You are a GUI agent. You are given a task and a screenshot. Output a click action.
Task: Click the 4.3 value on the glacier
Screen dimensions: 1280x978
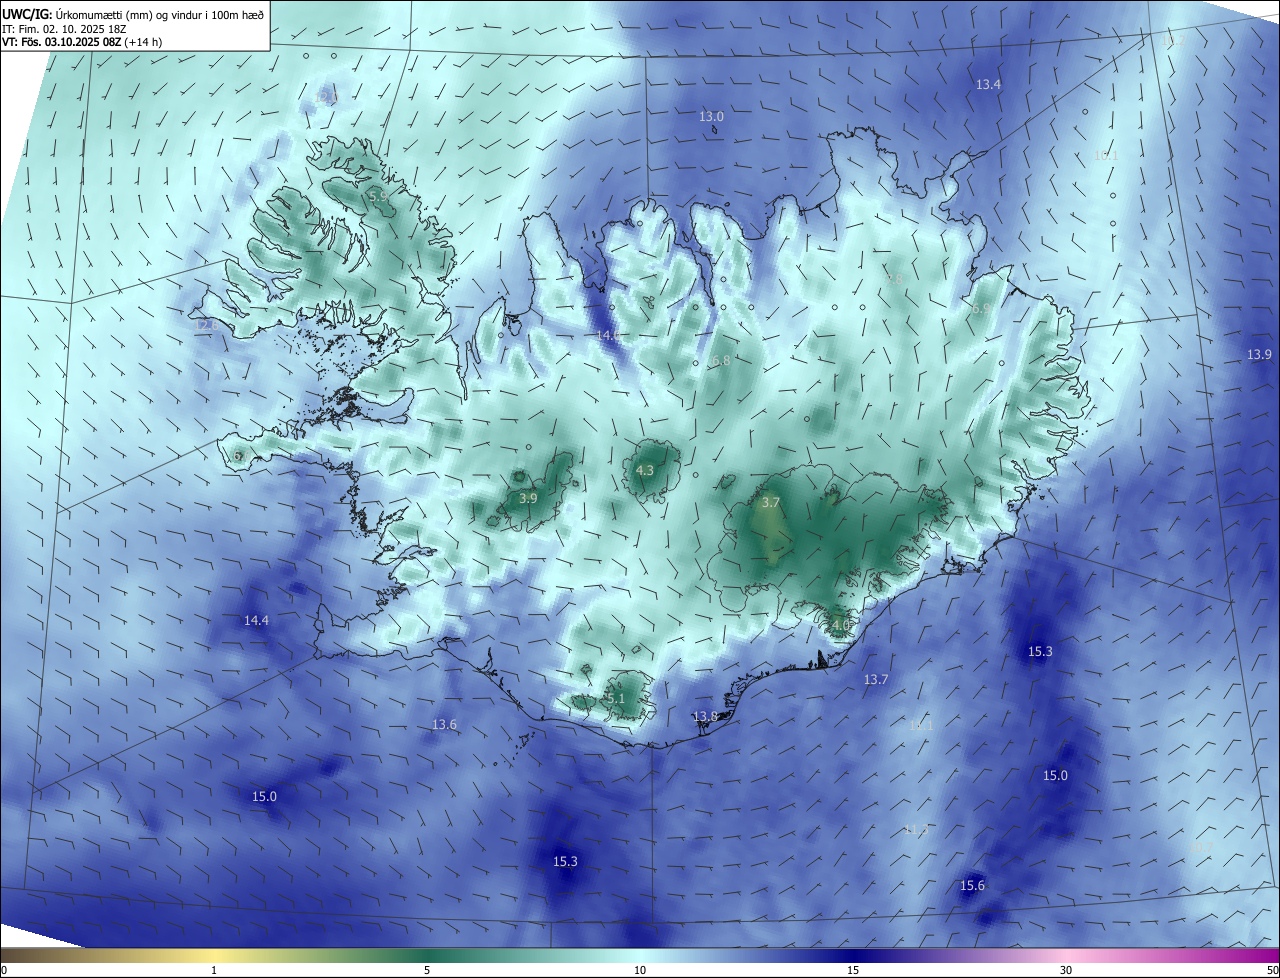[645, 470]
